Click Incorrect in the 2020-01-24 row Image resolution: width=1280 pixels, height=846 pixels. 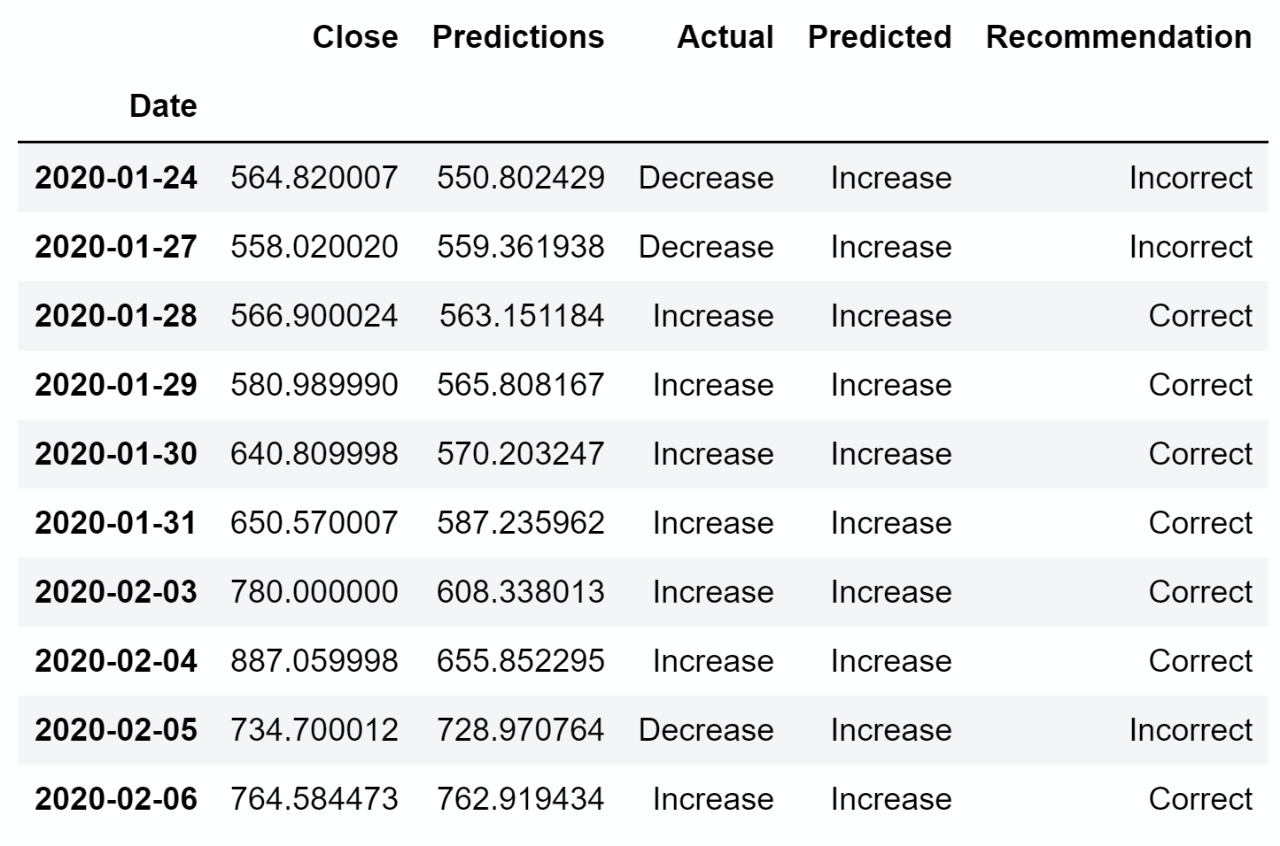click(x=1190, y=178)
